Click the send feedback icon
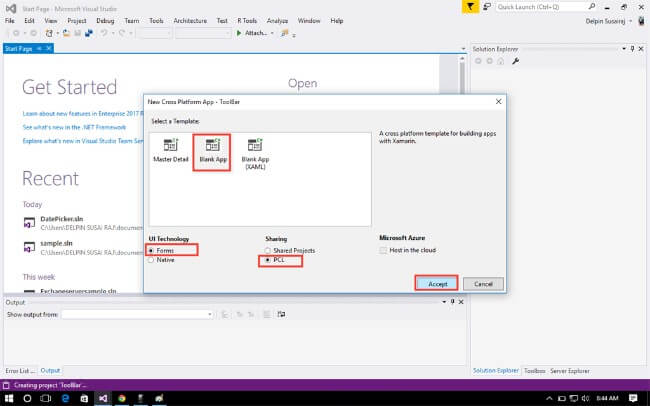 [487, 7]
